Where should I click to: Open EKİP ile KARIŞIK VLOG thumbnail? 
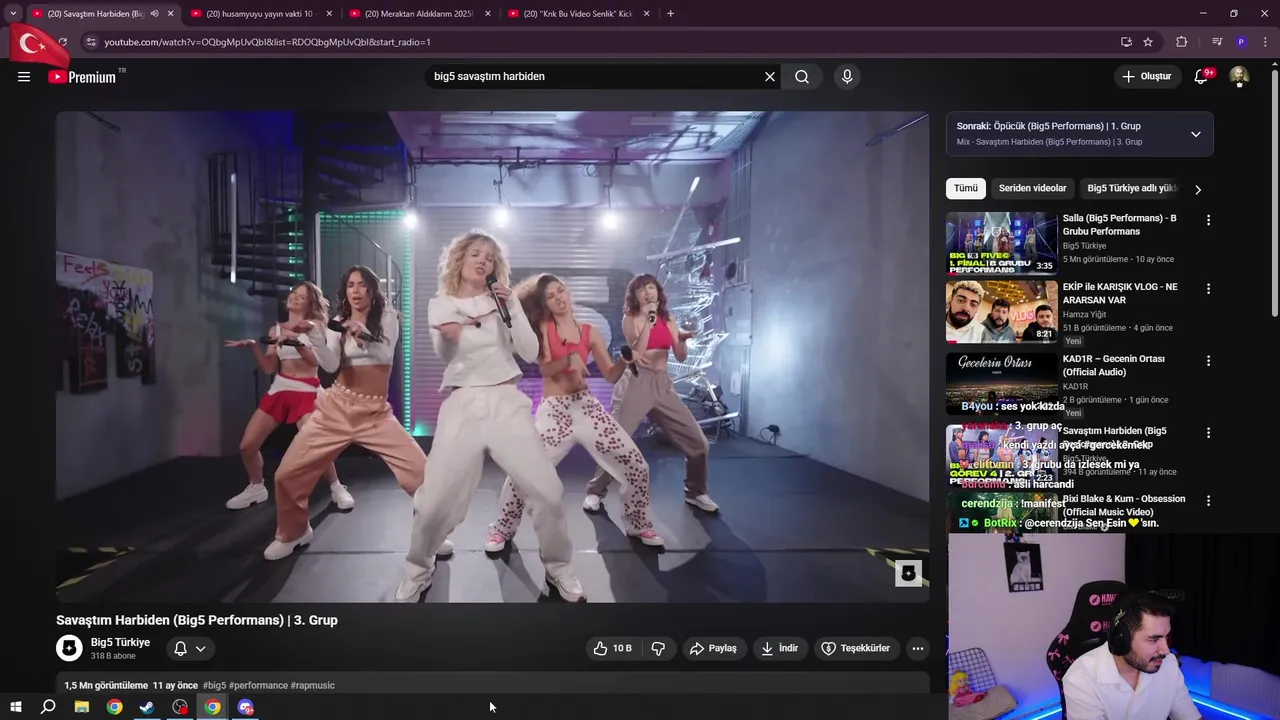point(1002,312)
